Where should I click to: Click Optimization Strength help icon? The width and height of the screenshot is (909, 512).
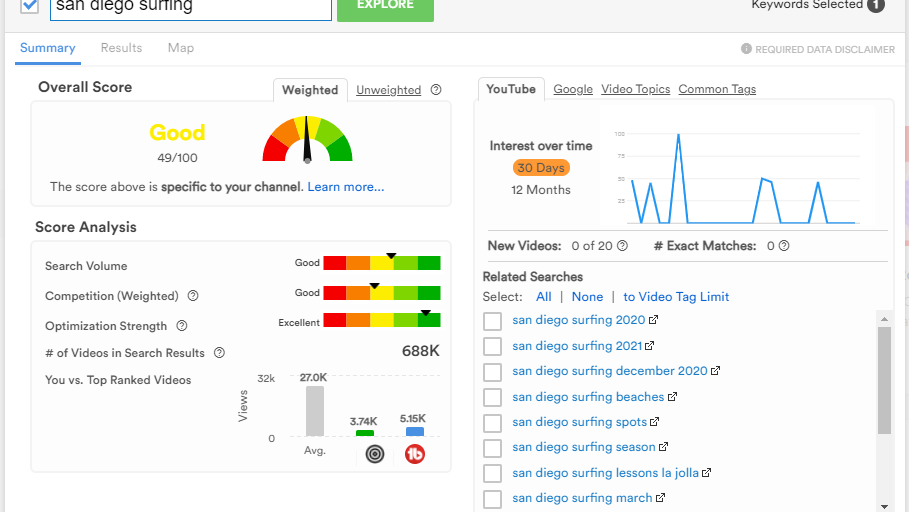click(182, 326)
